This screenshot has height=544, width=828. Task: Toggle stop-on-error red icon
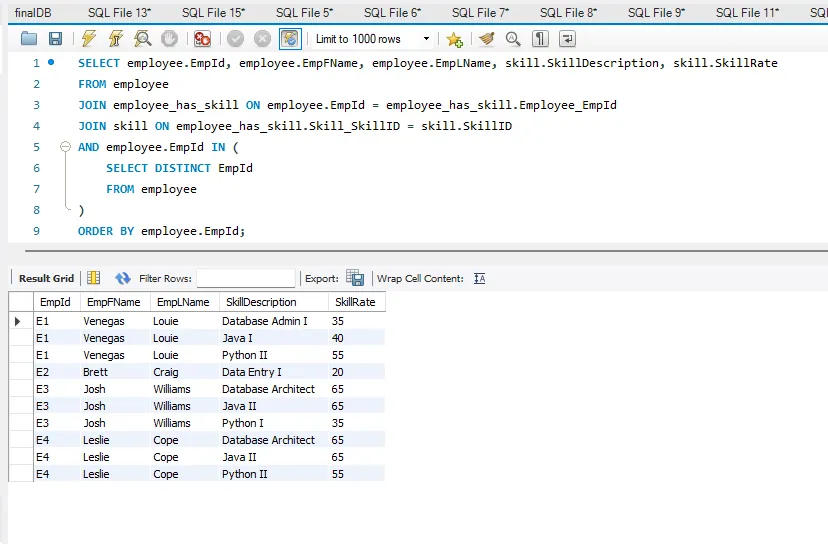[202, 39]
